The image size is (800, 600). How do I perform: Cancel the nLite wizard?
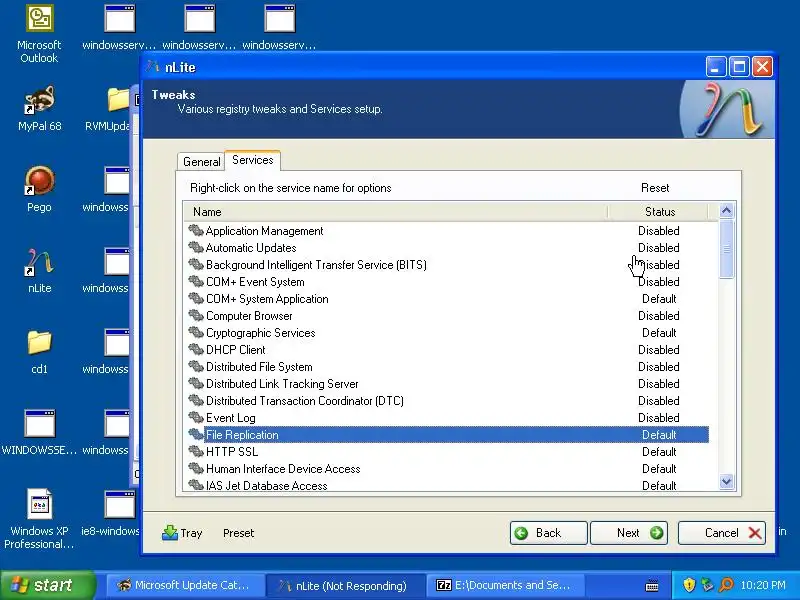pyautogui.click(x=721, y=533)
